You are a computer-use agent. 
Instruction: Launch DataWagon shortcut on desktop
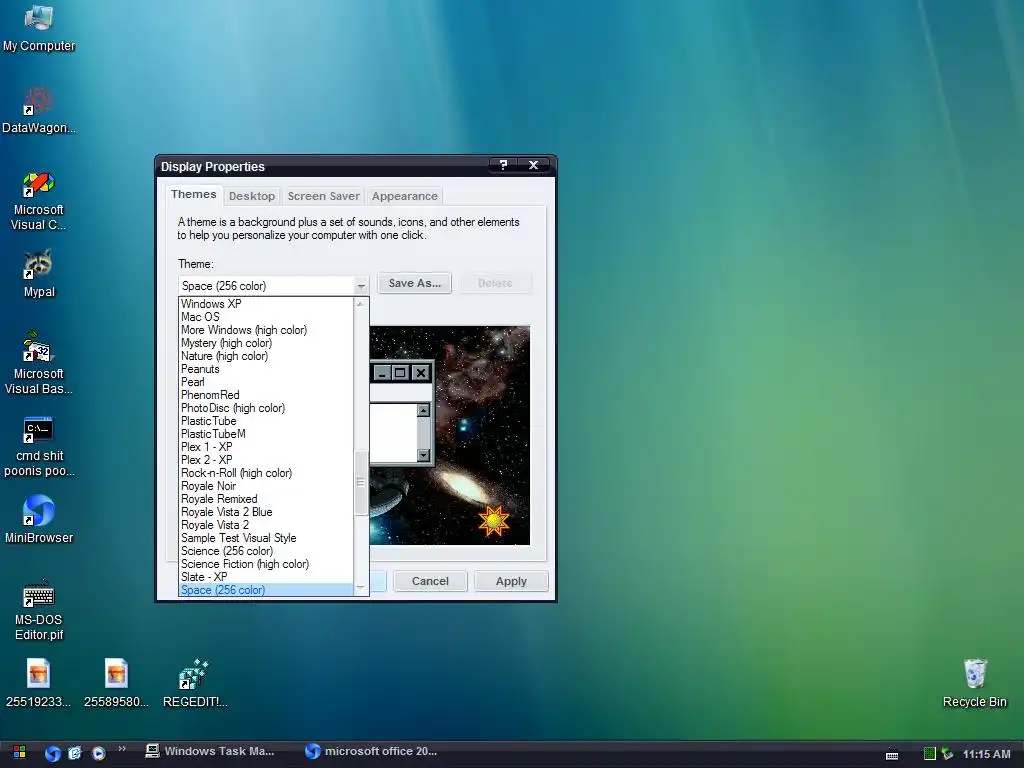point(39,110)
